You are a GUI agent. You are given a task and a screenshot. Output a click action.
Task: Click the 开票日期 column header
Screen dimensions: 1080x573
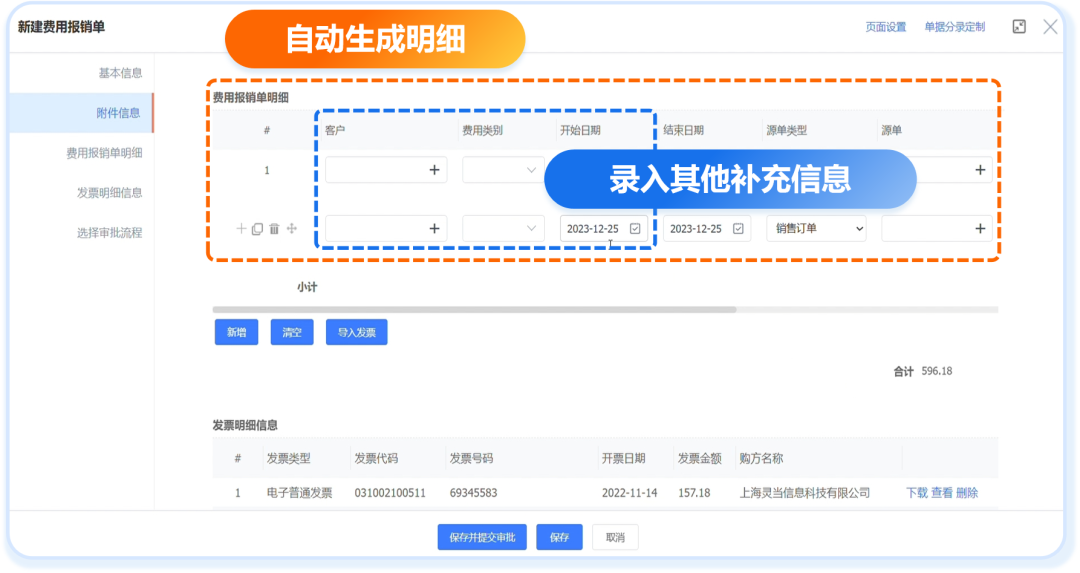pos(623,459)
